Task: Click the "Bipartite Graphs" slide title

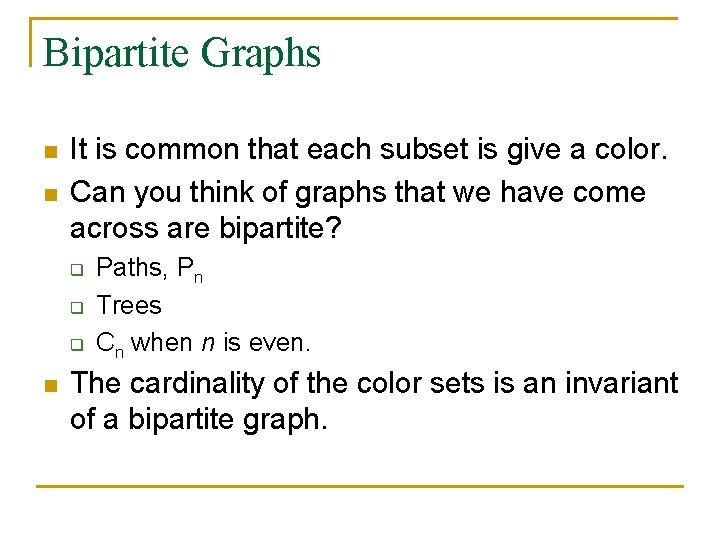Action: 182,53
